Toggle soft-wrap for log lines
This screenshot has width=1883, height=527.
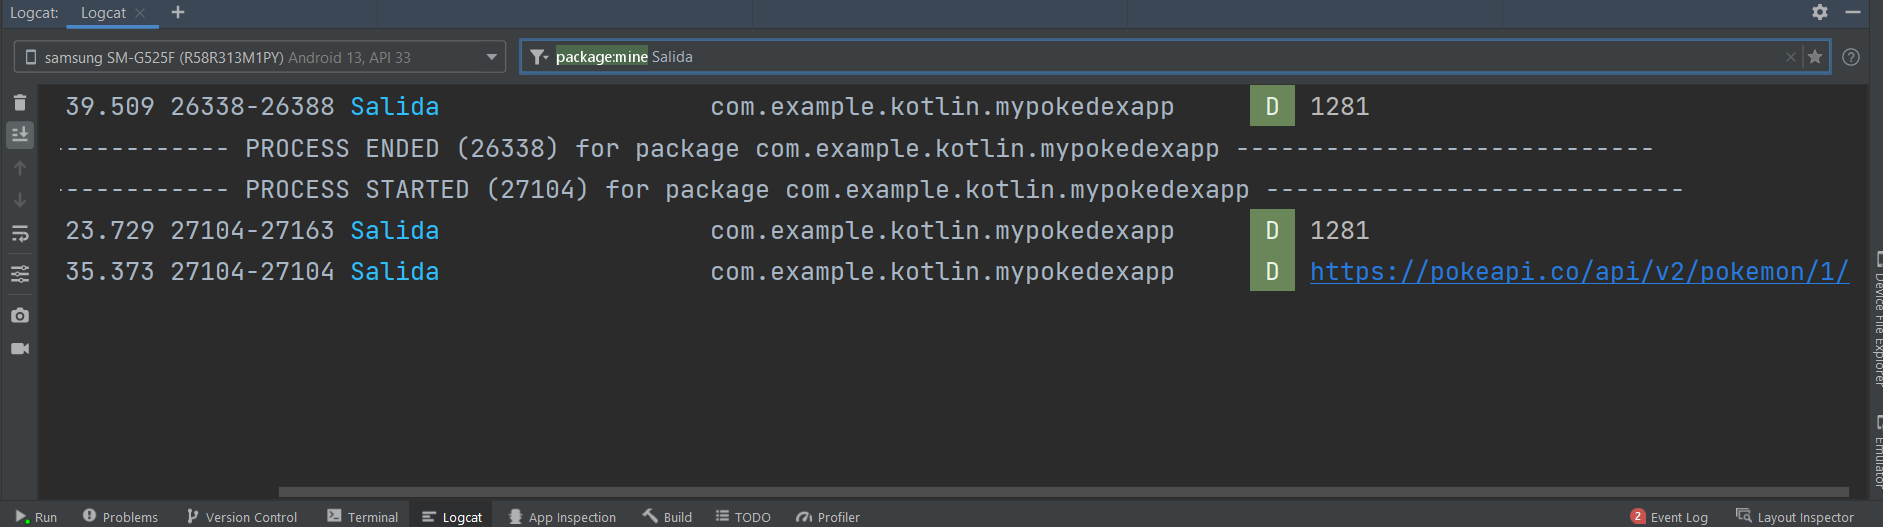(x=20, y=234)
